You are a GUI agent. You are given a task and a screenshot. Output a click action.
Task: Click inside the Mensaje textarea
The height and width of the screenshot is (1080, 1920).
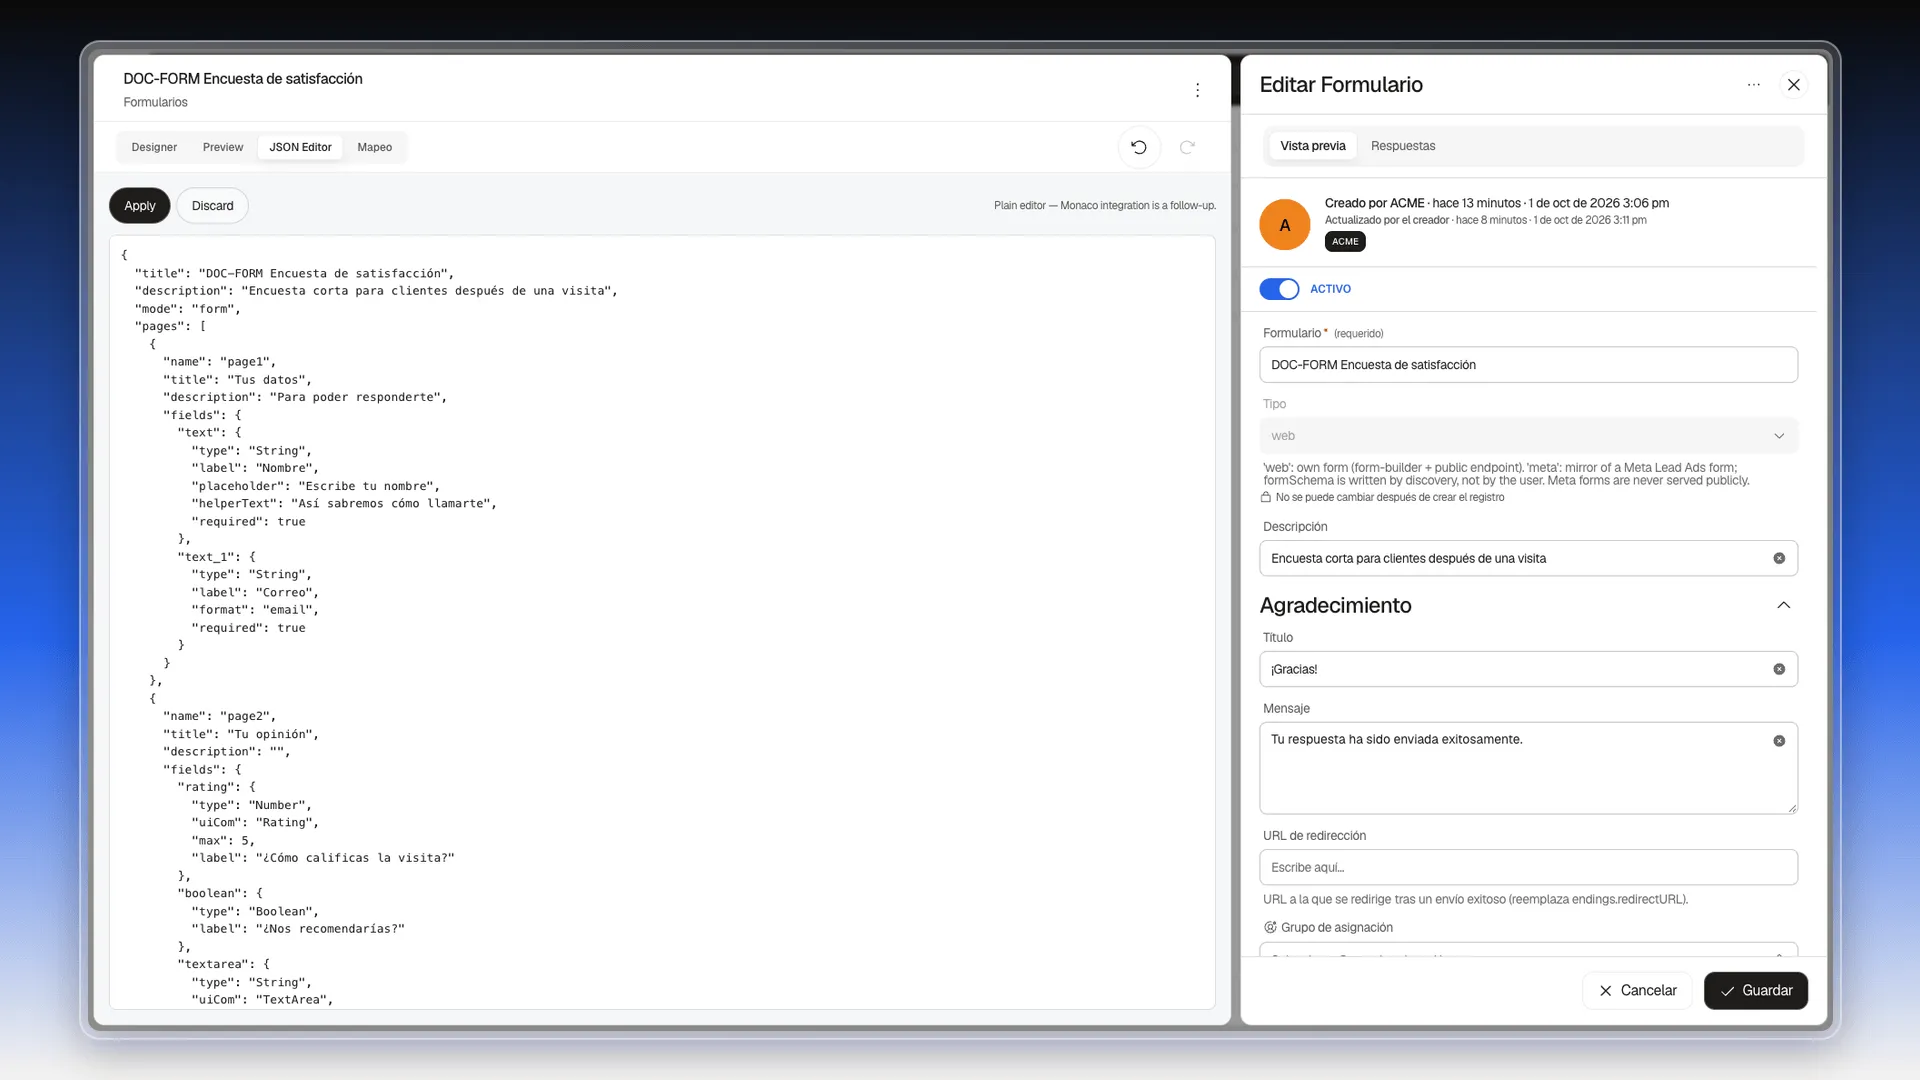[x=1528, y=768]
